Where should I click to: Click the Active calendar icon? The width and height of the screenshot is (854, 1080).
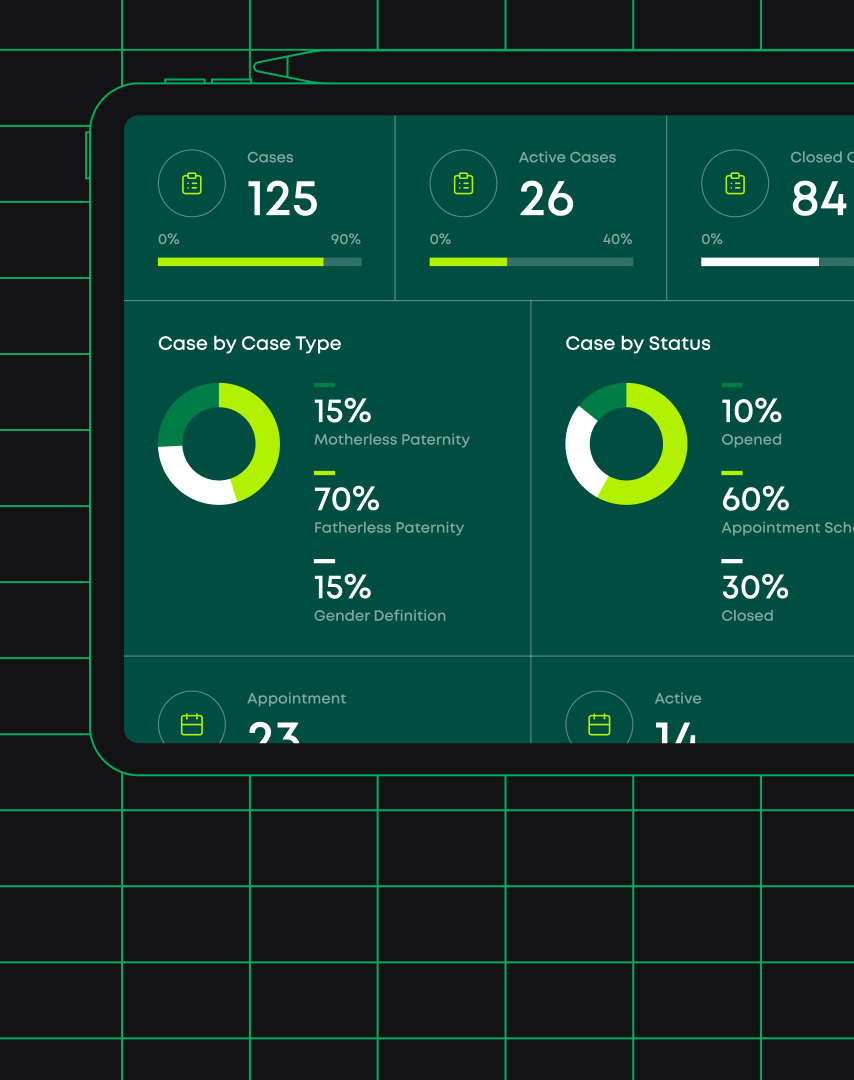coord(599,724)
